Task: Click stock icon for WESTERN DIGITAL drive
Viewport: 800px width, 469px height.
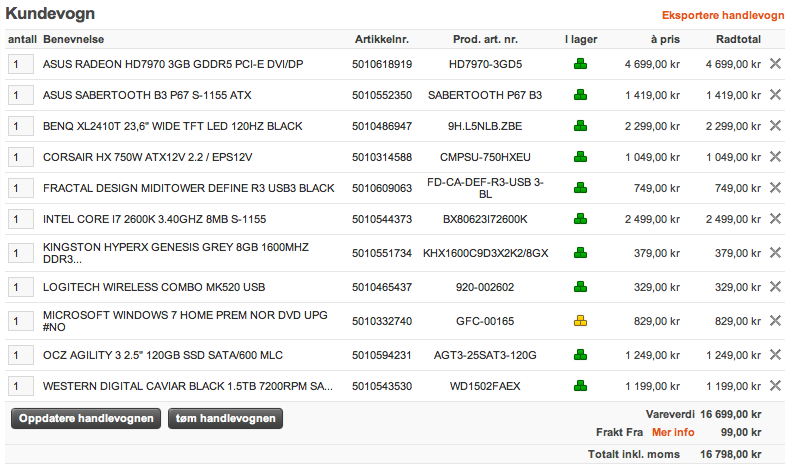Action: [x=580, y=386]
